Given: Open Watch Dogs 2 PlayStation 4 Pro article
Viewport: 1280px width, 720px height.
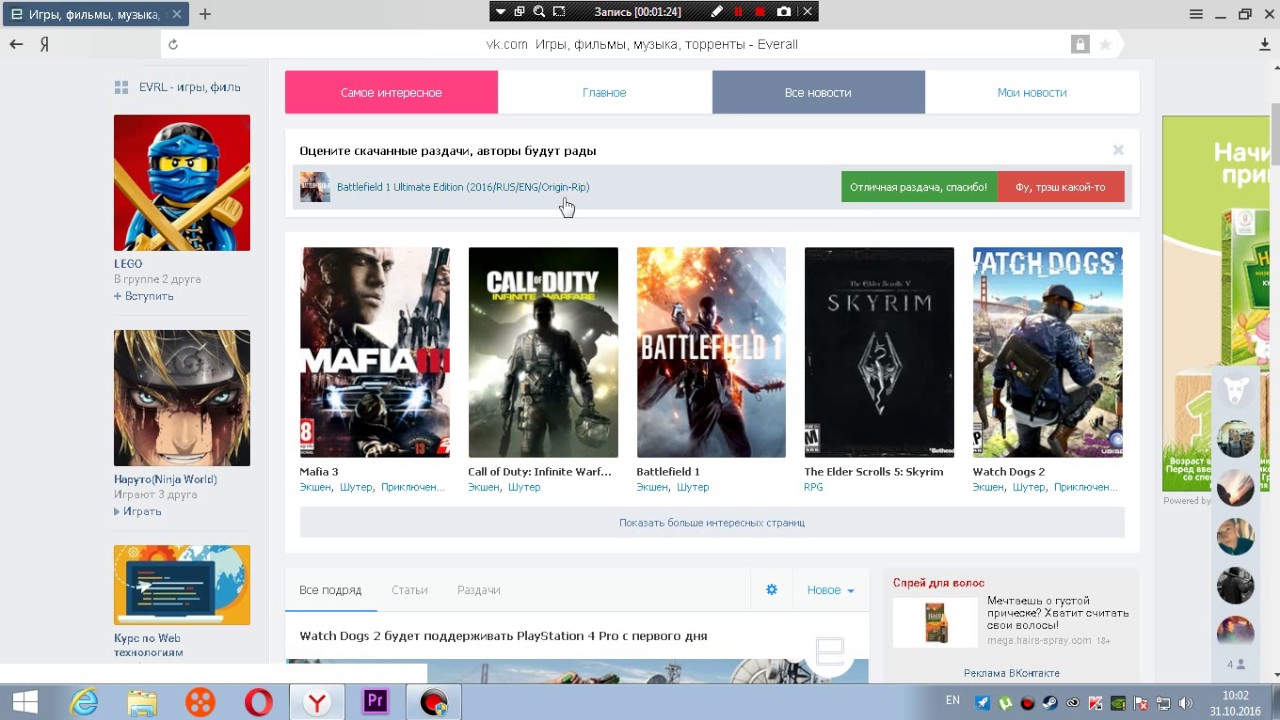Looking at the screenshot, I should 503,636.
